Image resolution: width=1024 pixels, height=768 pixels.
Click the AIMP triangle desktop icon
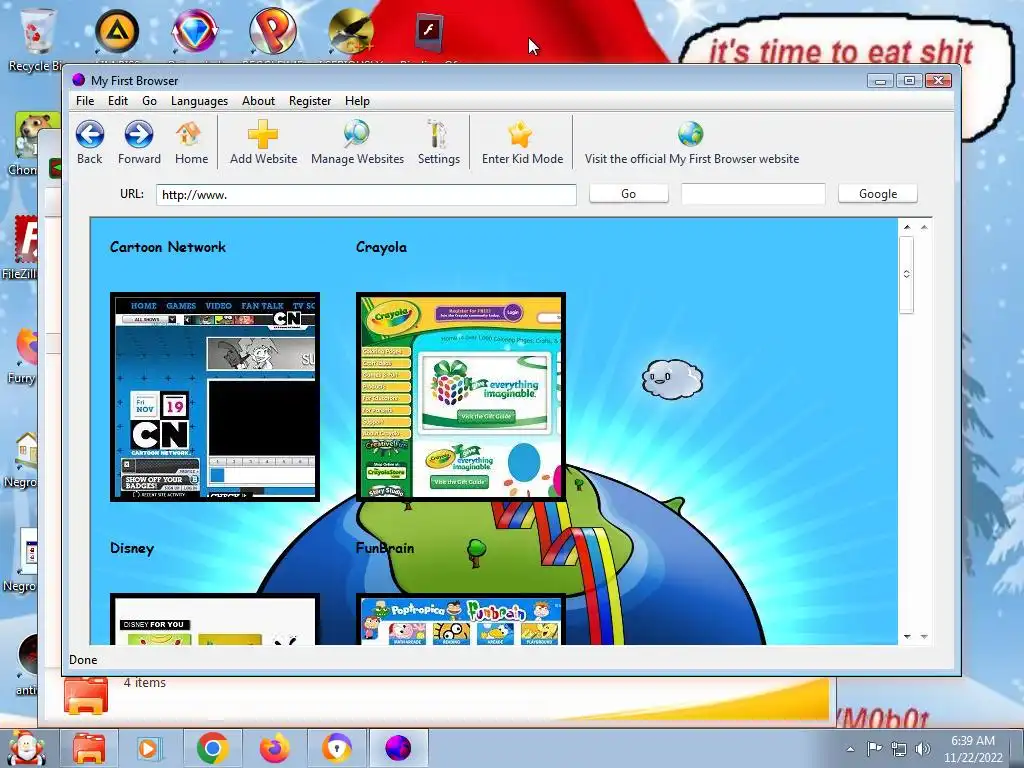tap(117, 31)
